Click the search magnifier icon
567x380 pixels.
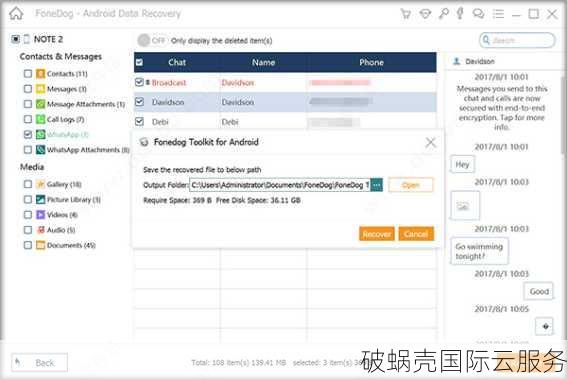pyautogui.click(x=486, y=40)
